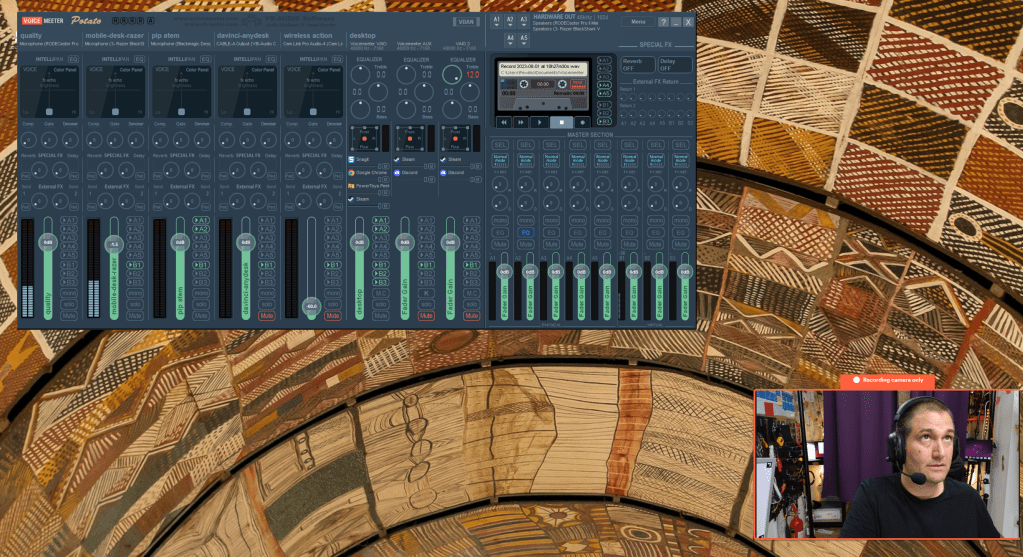Screen dimensions: 1023x557
Task: Open EQ on quality strip's IntelliPan
Action: (73, 59)
